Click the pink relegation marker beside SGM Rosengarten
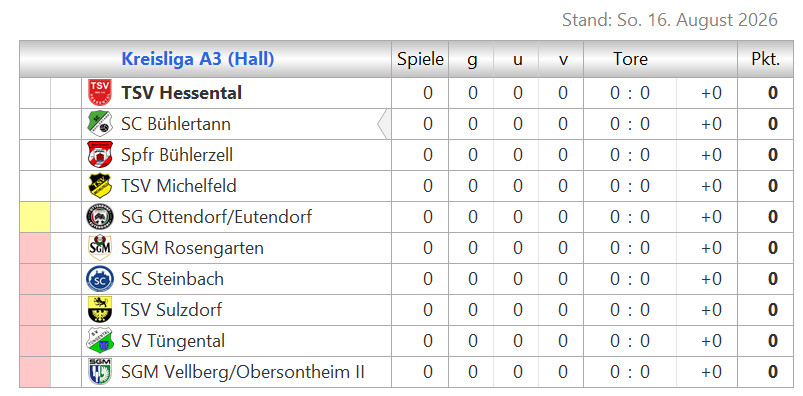This screenshot has height=396, width=803. [35, 248]
